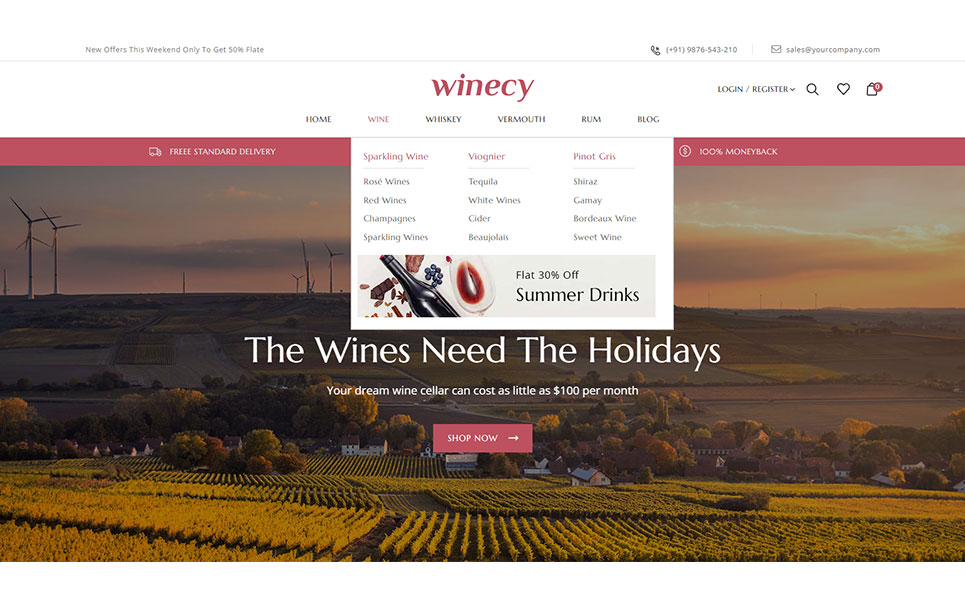
Task: Choose White Wines from the submenu
Action: coord(494,200)
